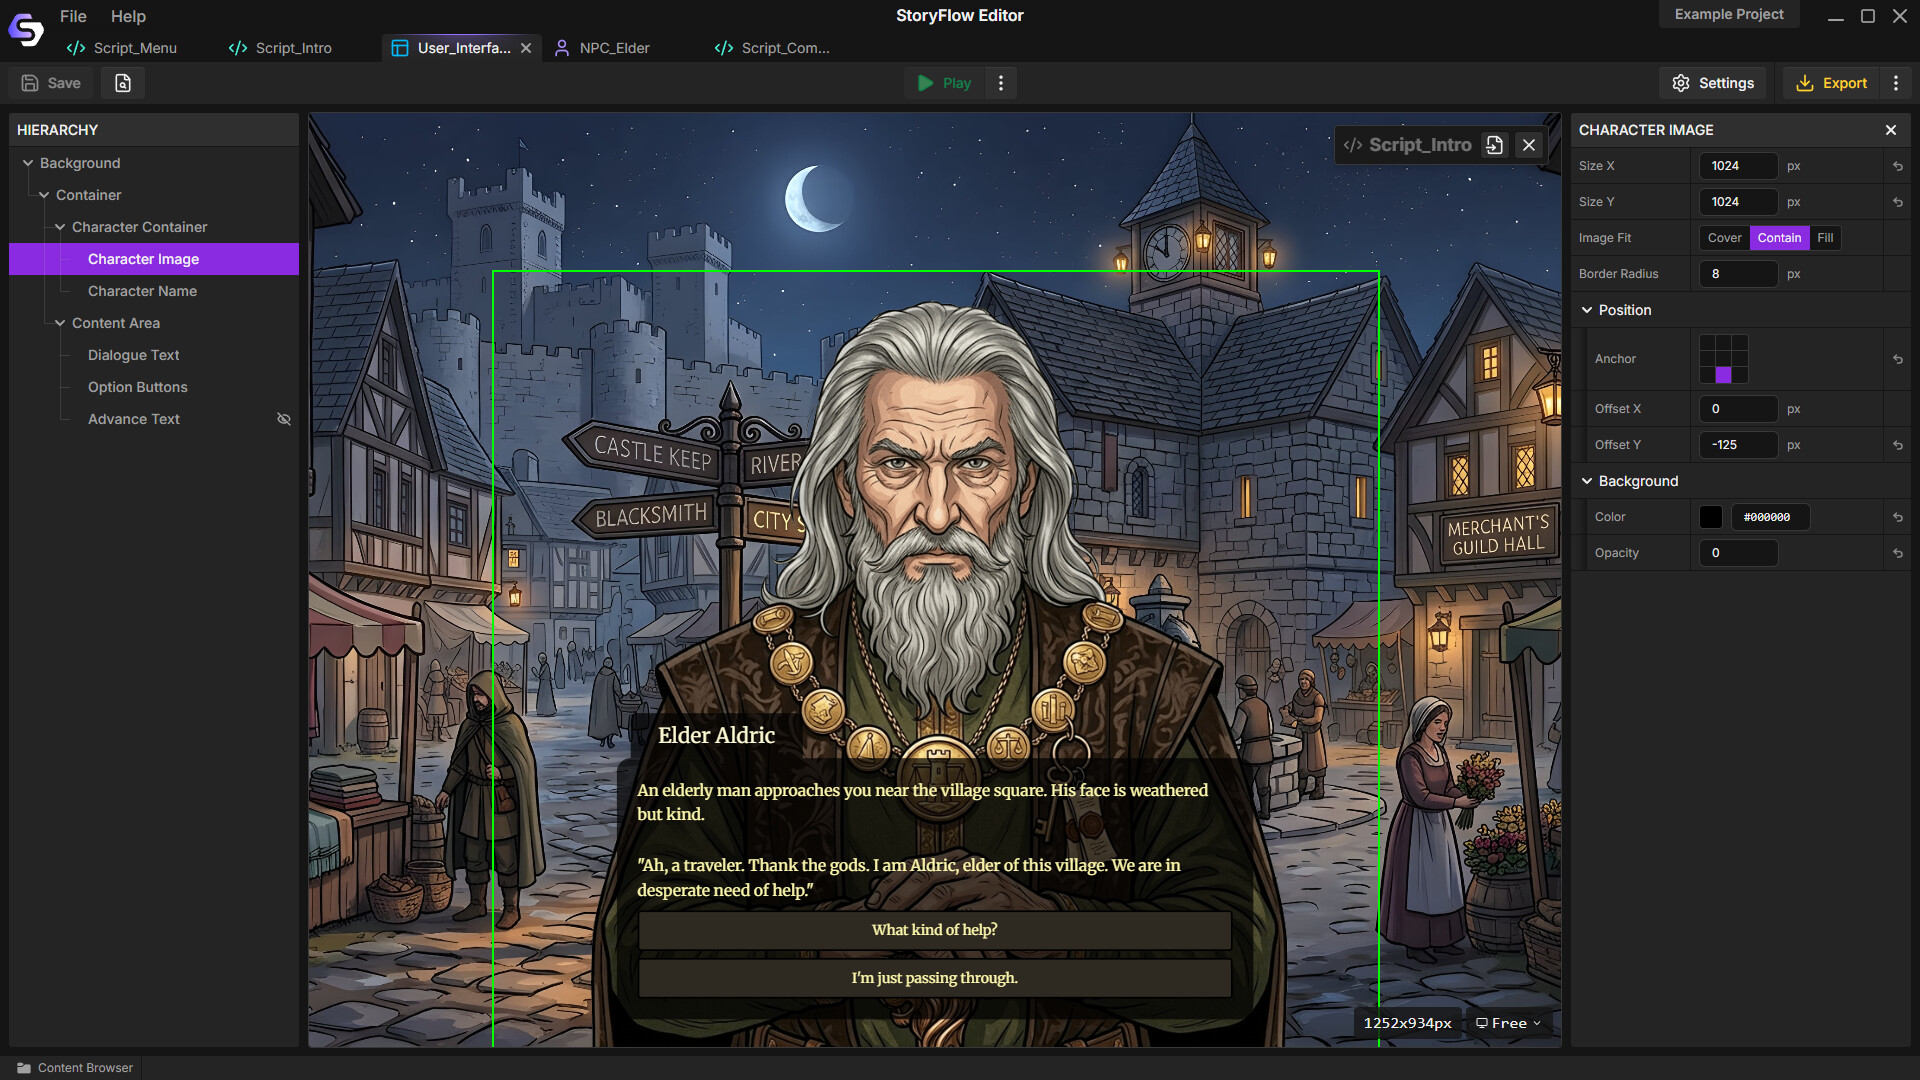Open the Free zoom mode dropdown
Screen dimensions: 1920x1080
[x=1506, y=1022]
